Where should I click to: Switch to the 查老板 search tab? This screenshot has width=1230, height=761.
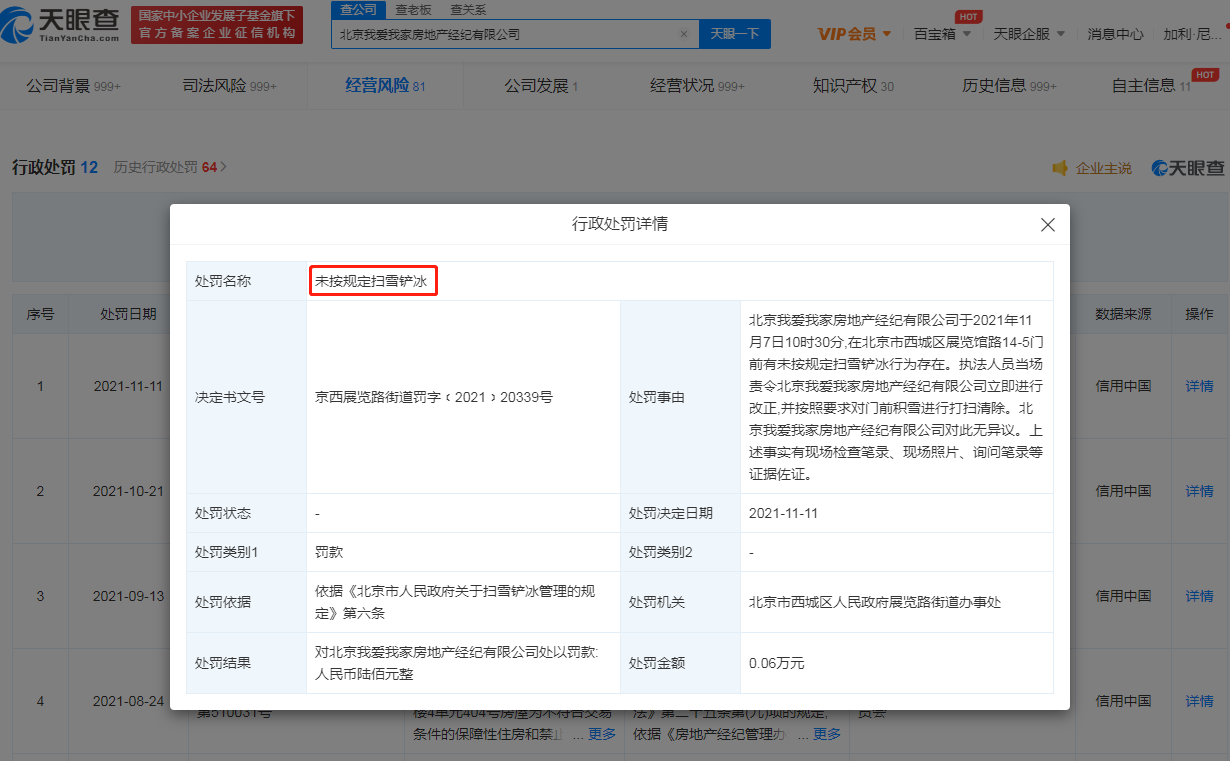tap(411, 9)
